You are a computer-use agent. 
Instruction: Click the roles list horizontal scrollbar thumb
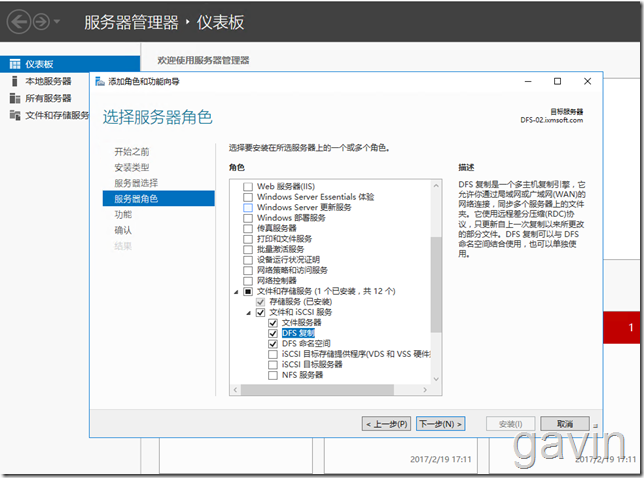coord(317,389)
